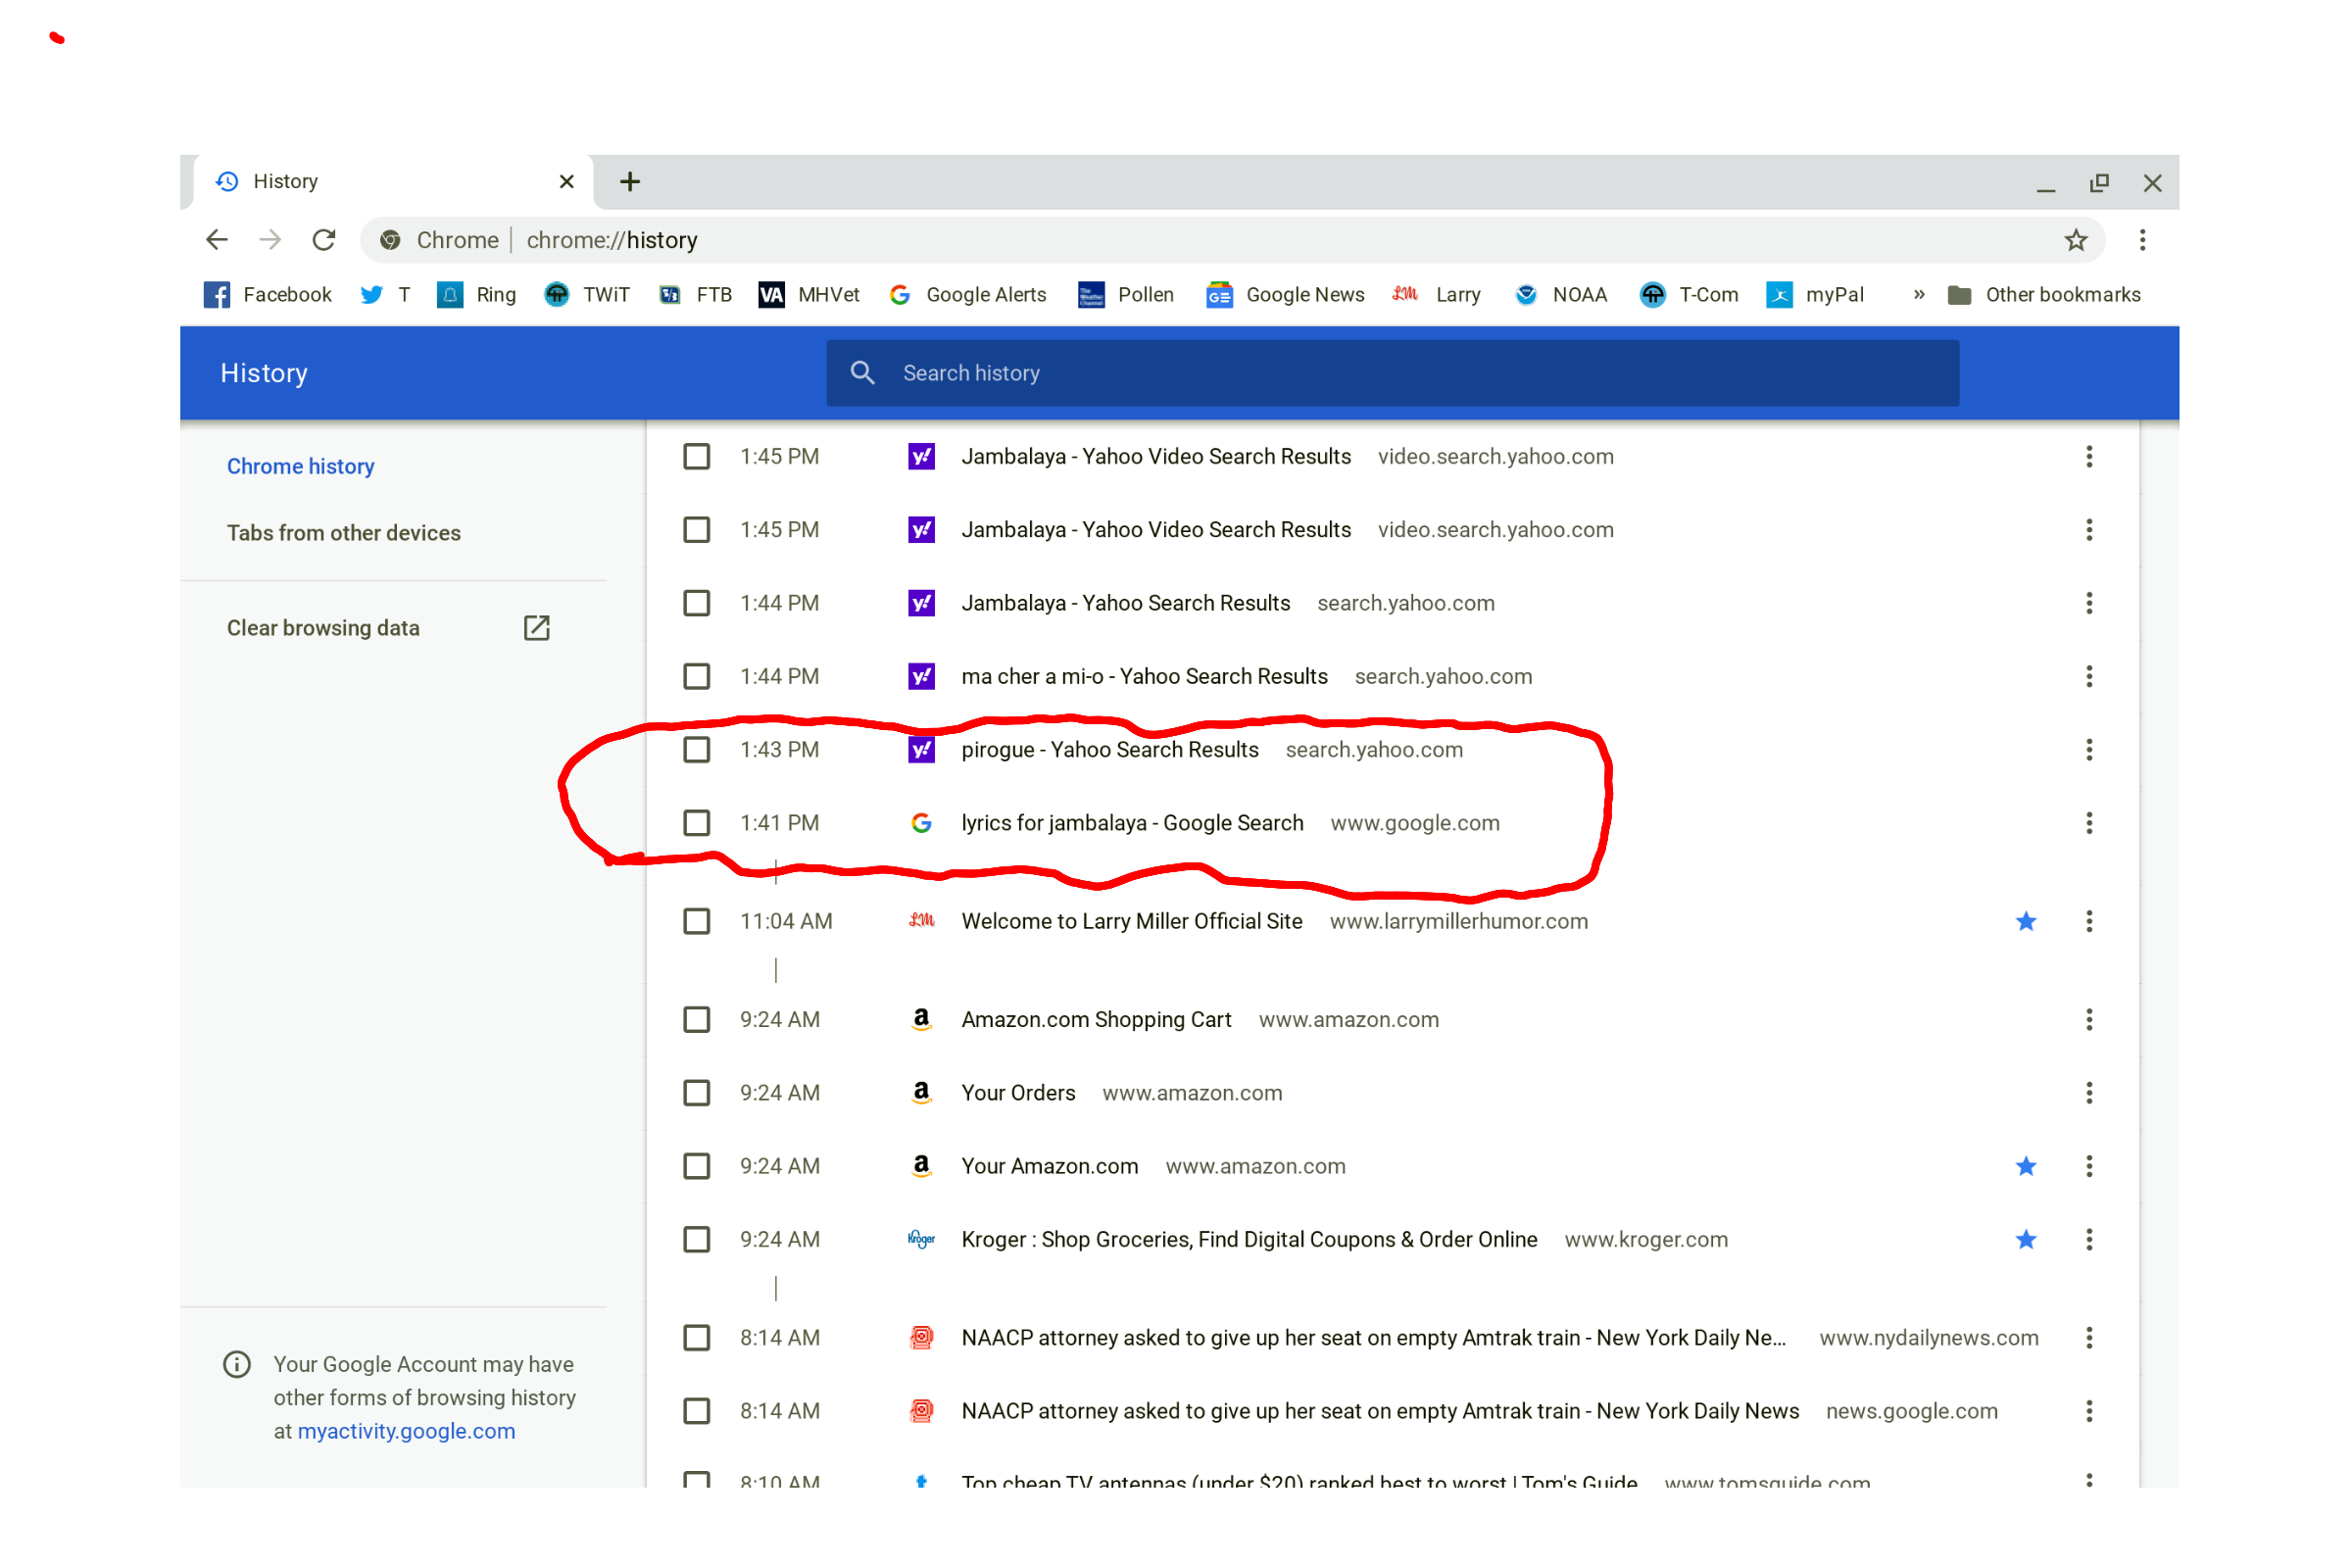The image size is (2352, 1568).
Task: Open the Google News bookmark
Action: click(x=1285, y=295)
